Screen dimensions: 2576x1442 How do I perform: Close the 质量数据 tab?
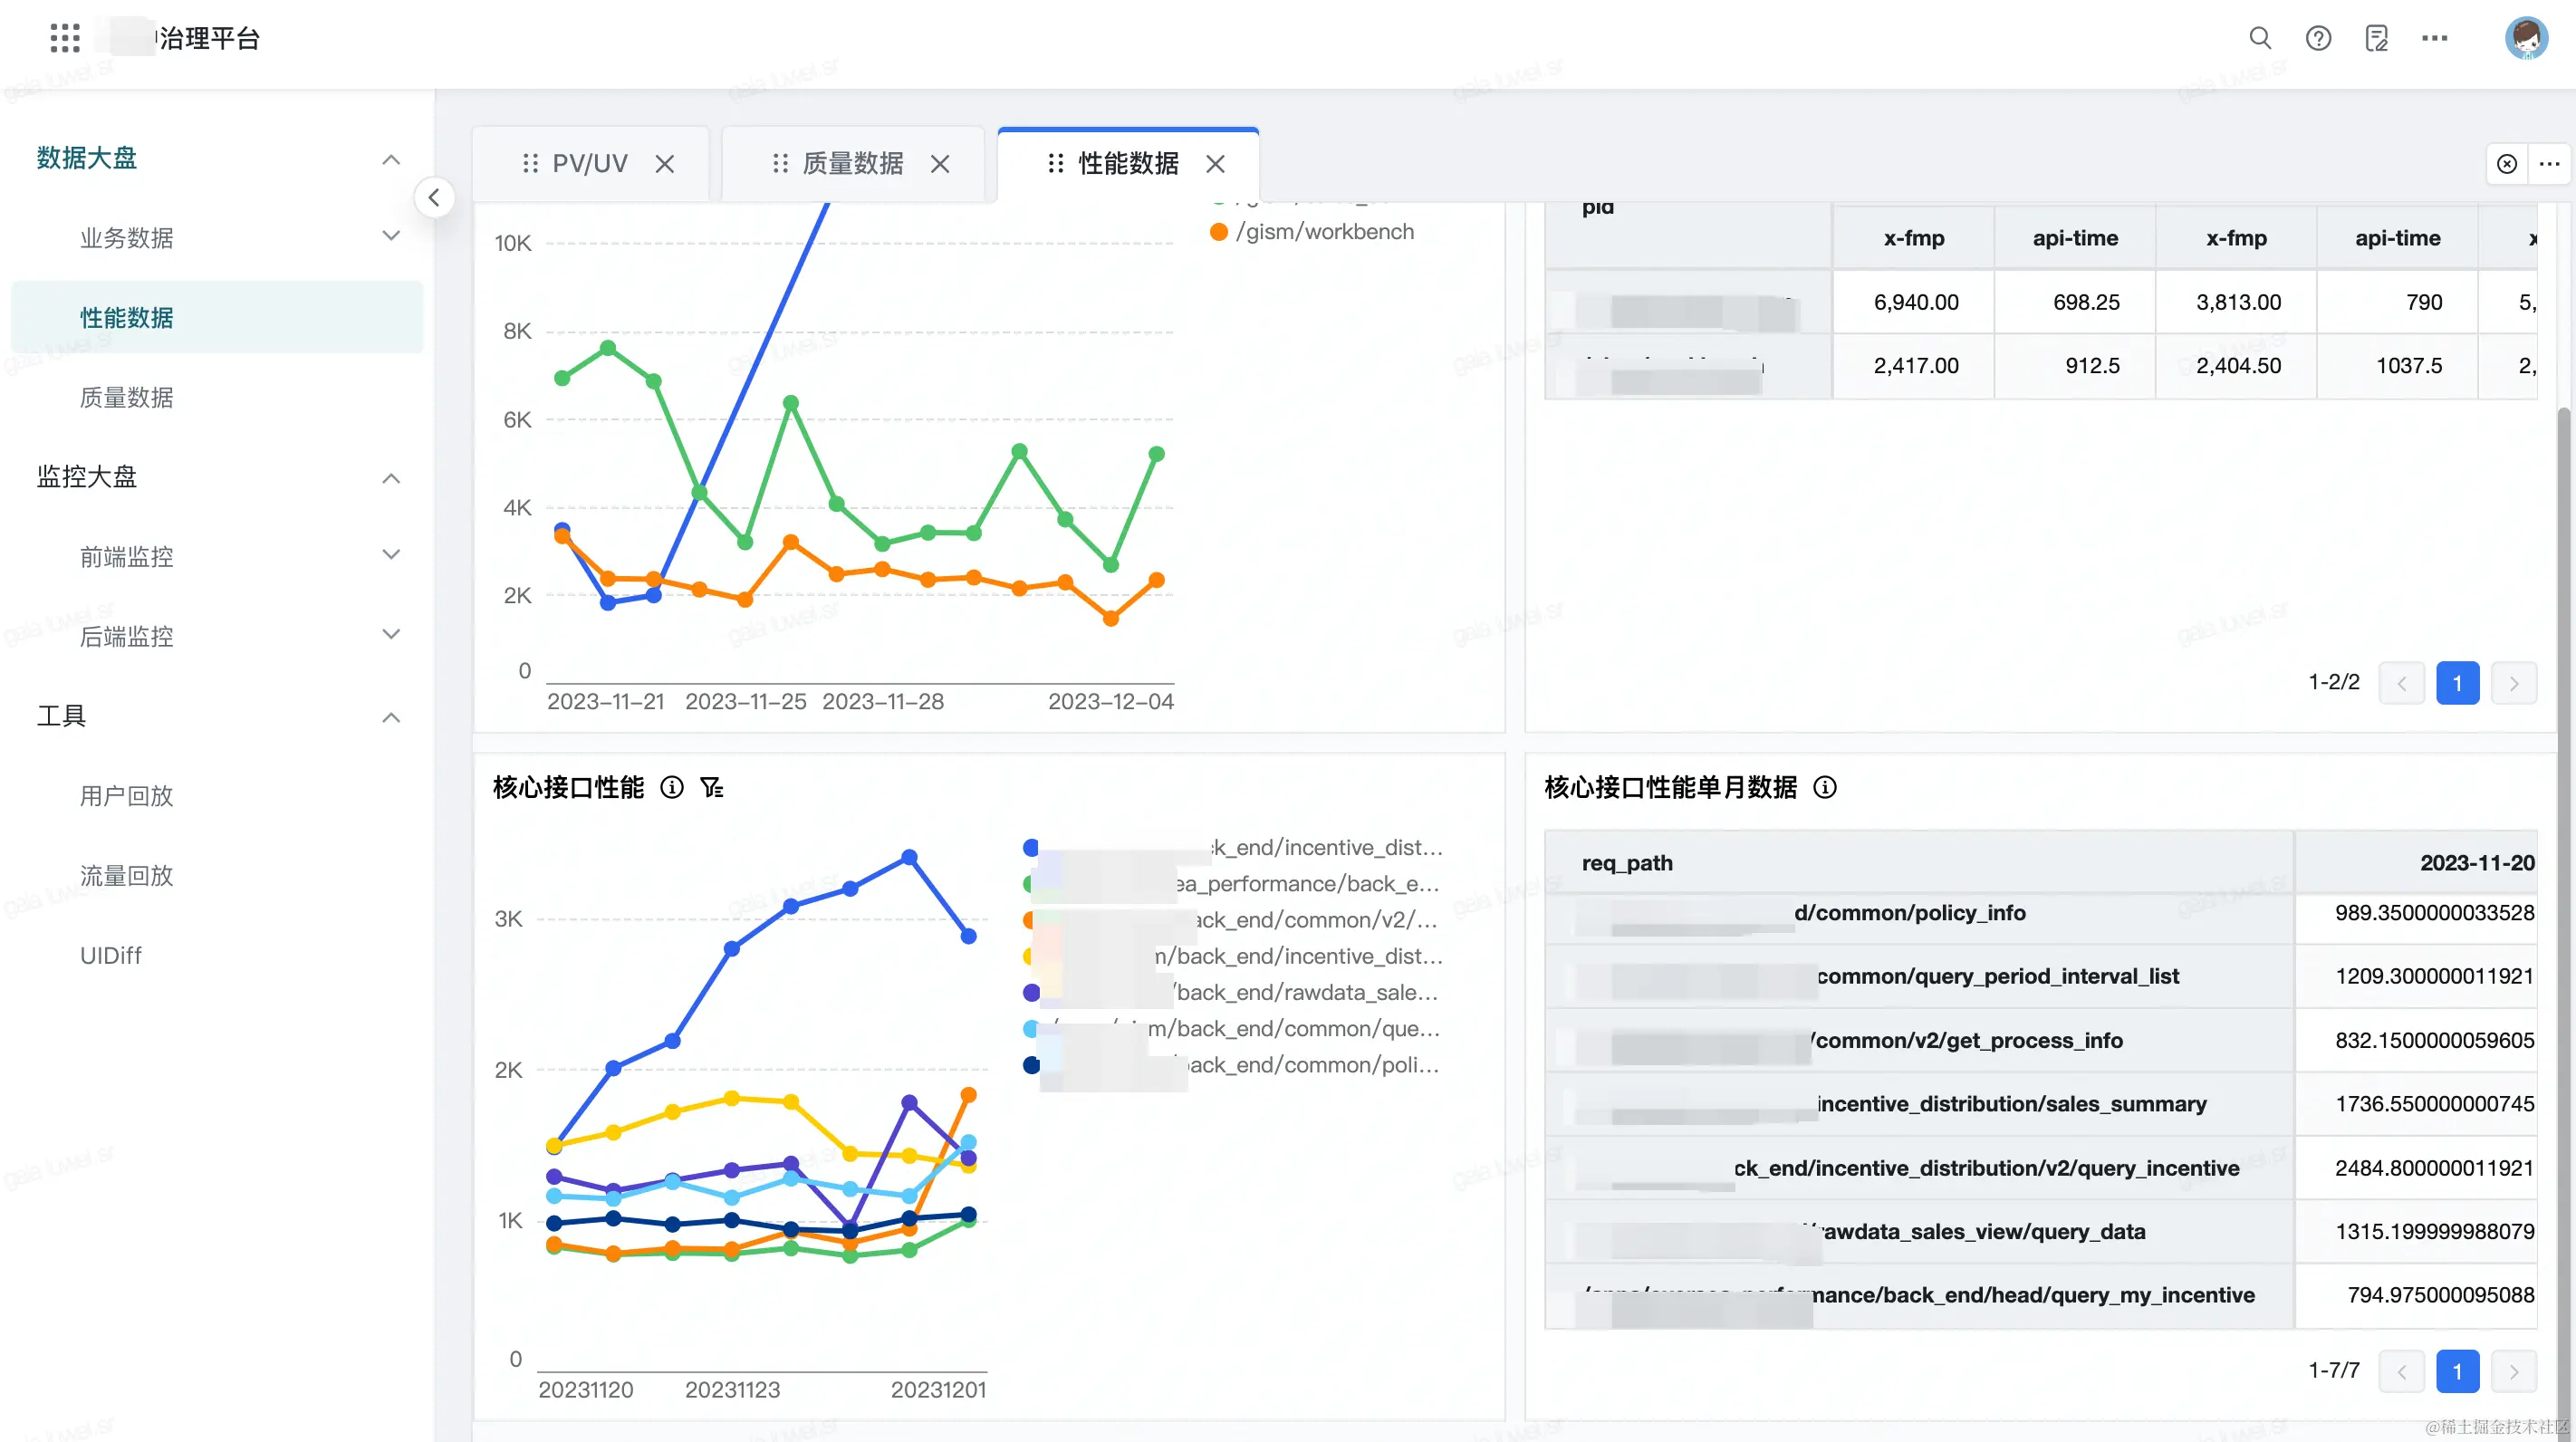(x=940, y=164)
